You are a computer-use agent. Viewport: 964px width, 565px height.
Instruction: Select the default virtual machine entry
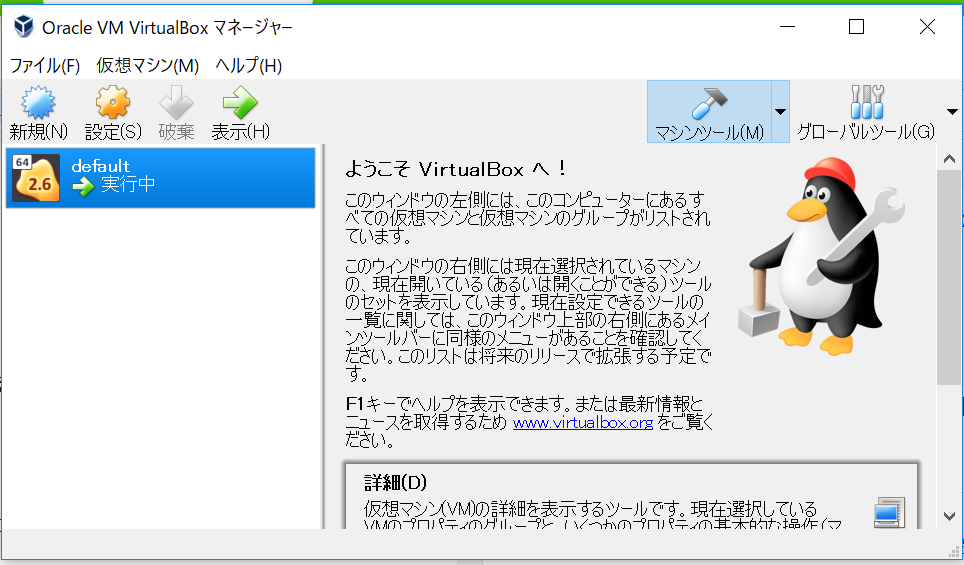tap(160, 178)
